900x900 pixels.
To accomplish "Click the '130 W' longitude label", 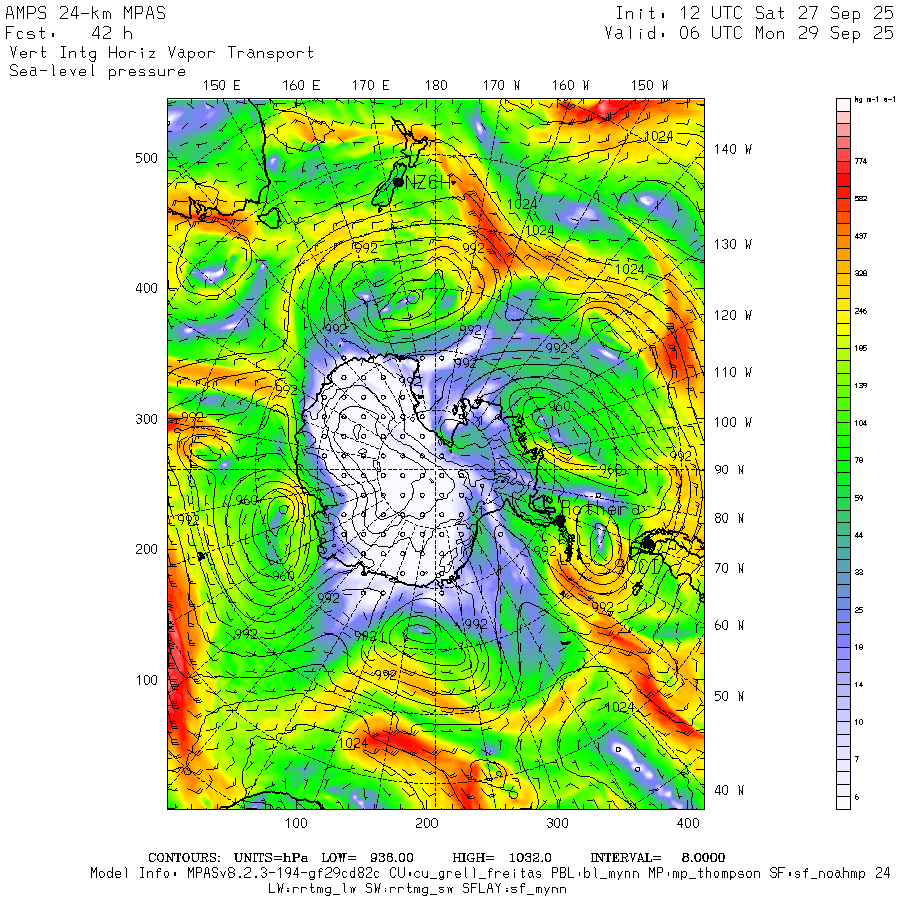I will [x=733, y=244].
